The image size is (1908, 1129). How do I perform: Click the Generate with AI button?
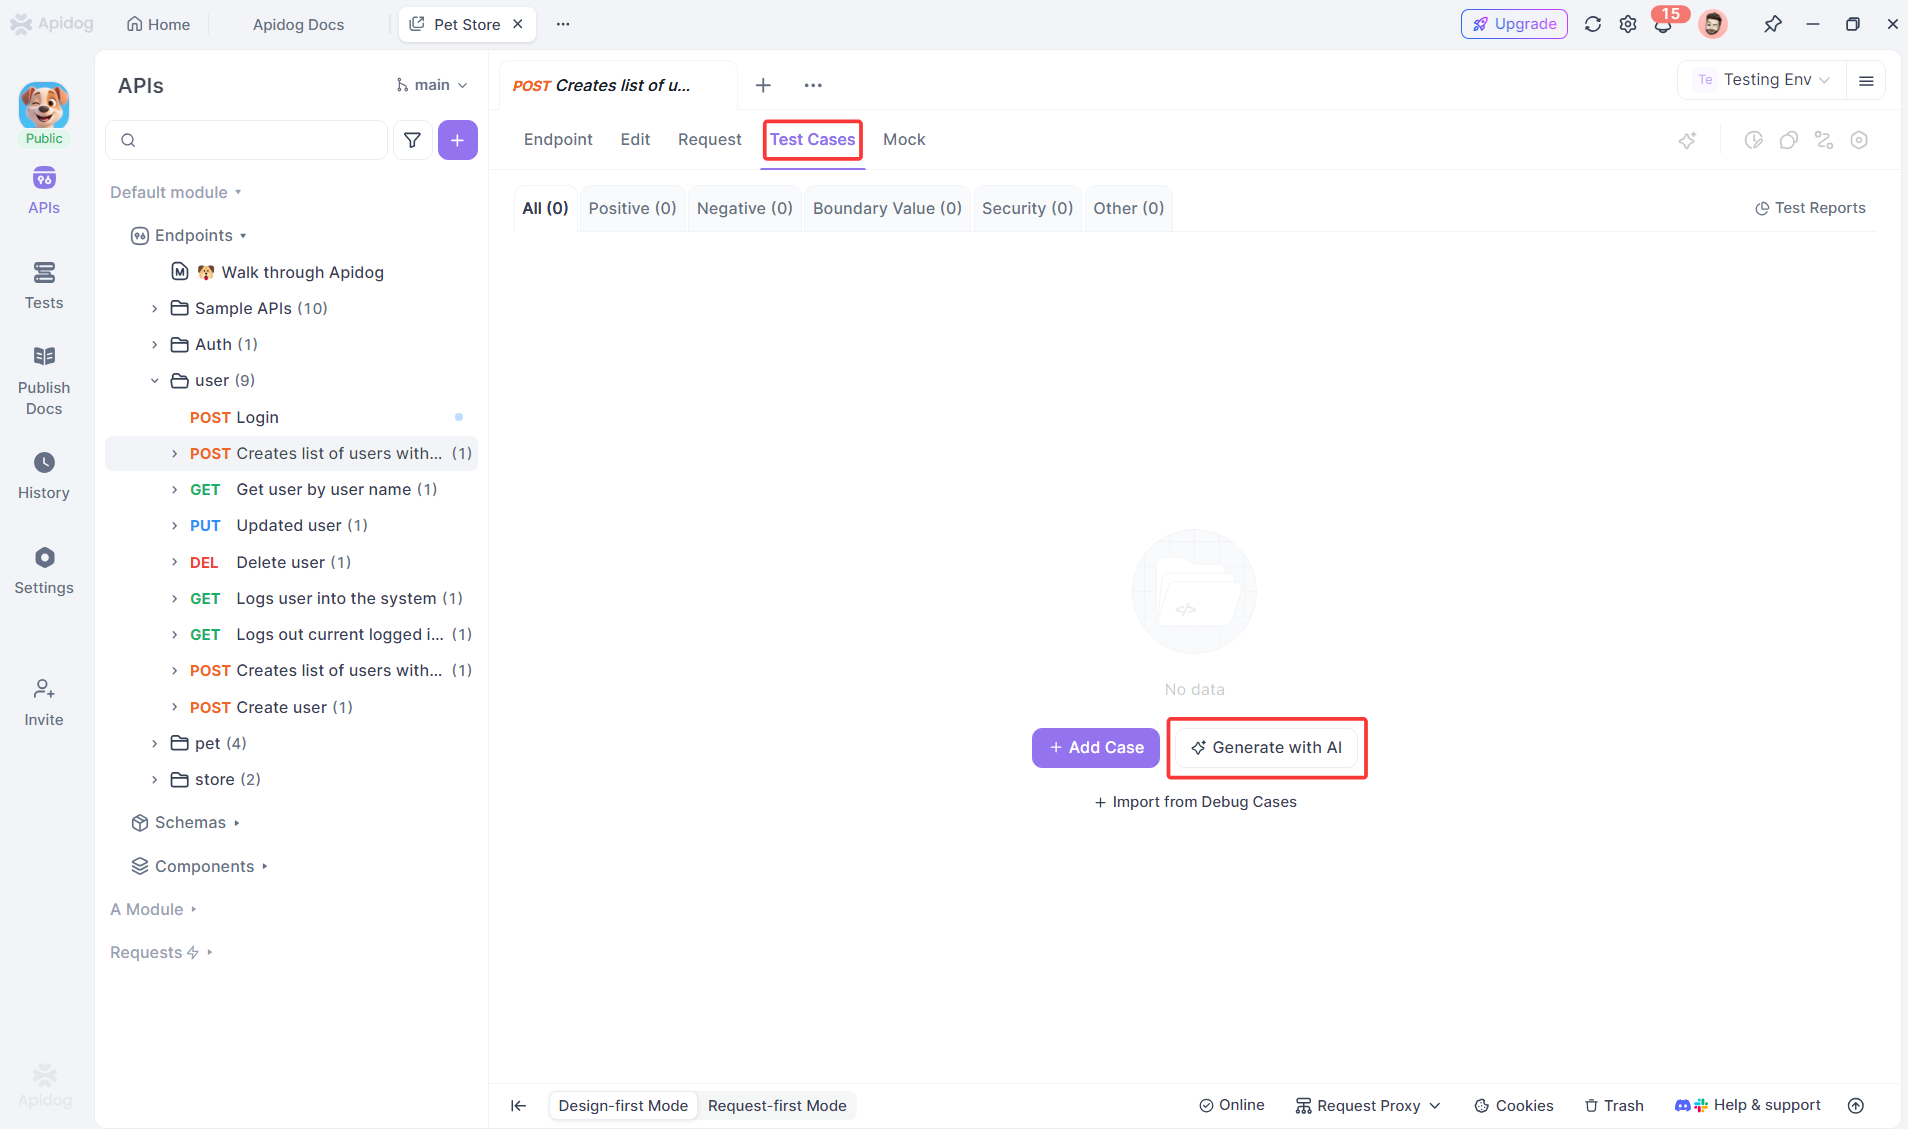(1265, 747)
